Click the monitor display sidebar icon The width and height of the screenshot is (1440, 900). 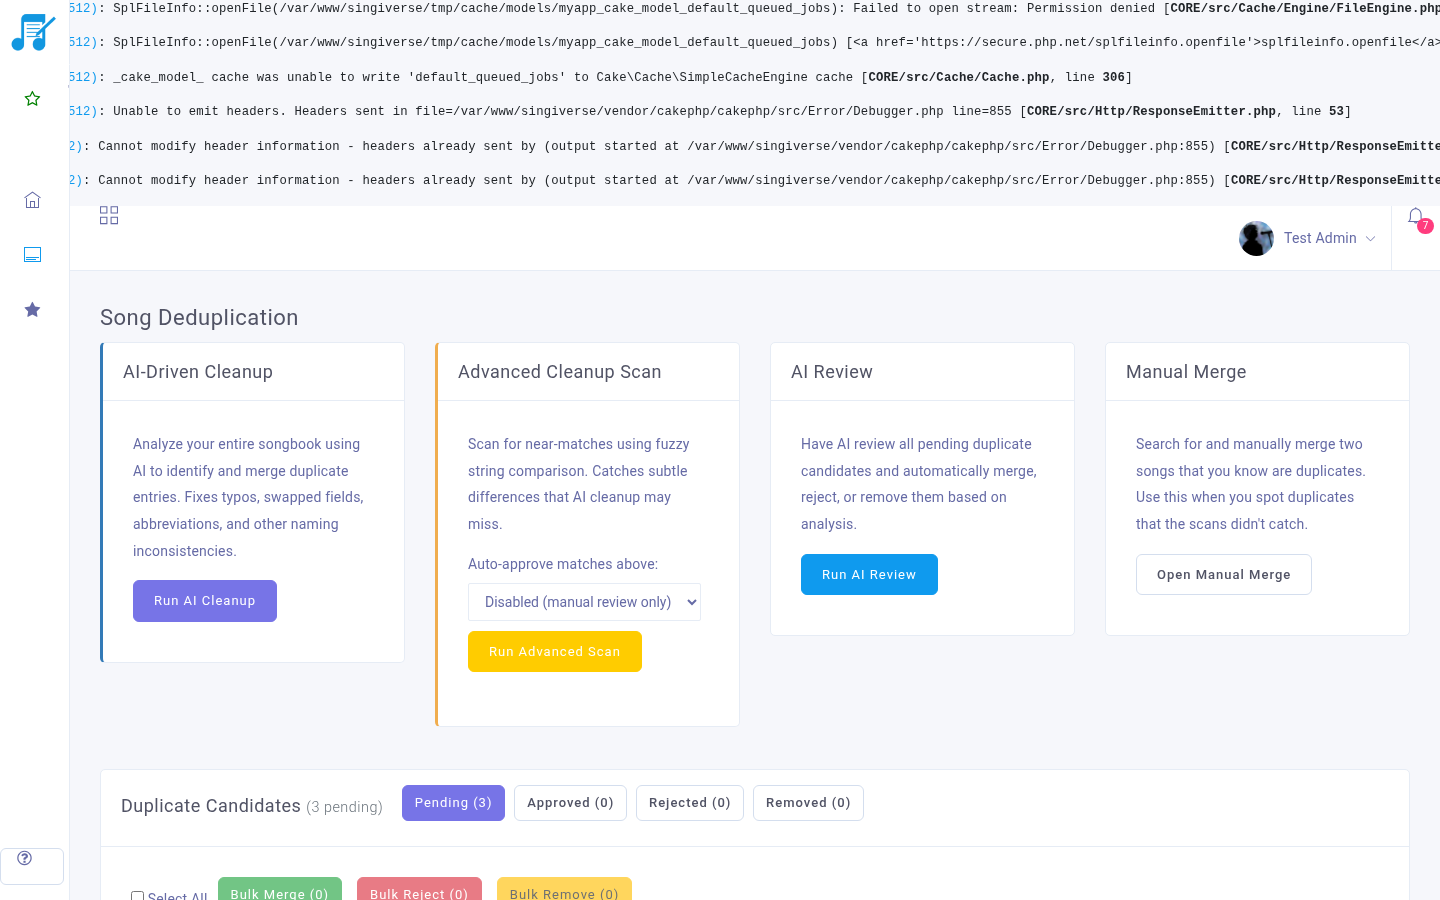tap(32, 255)
